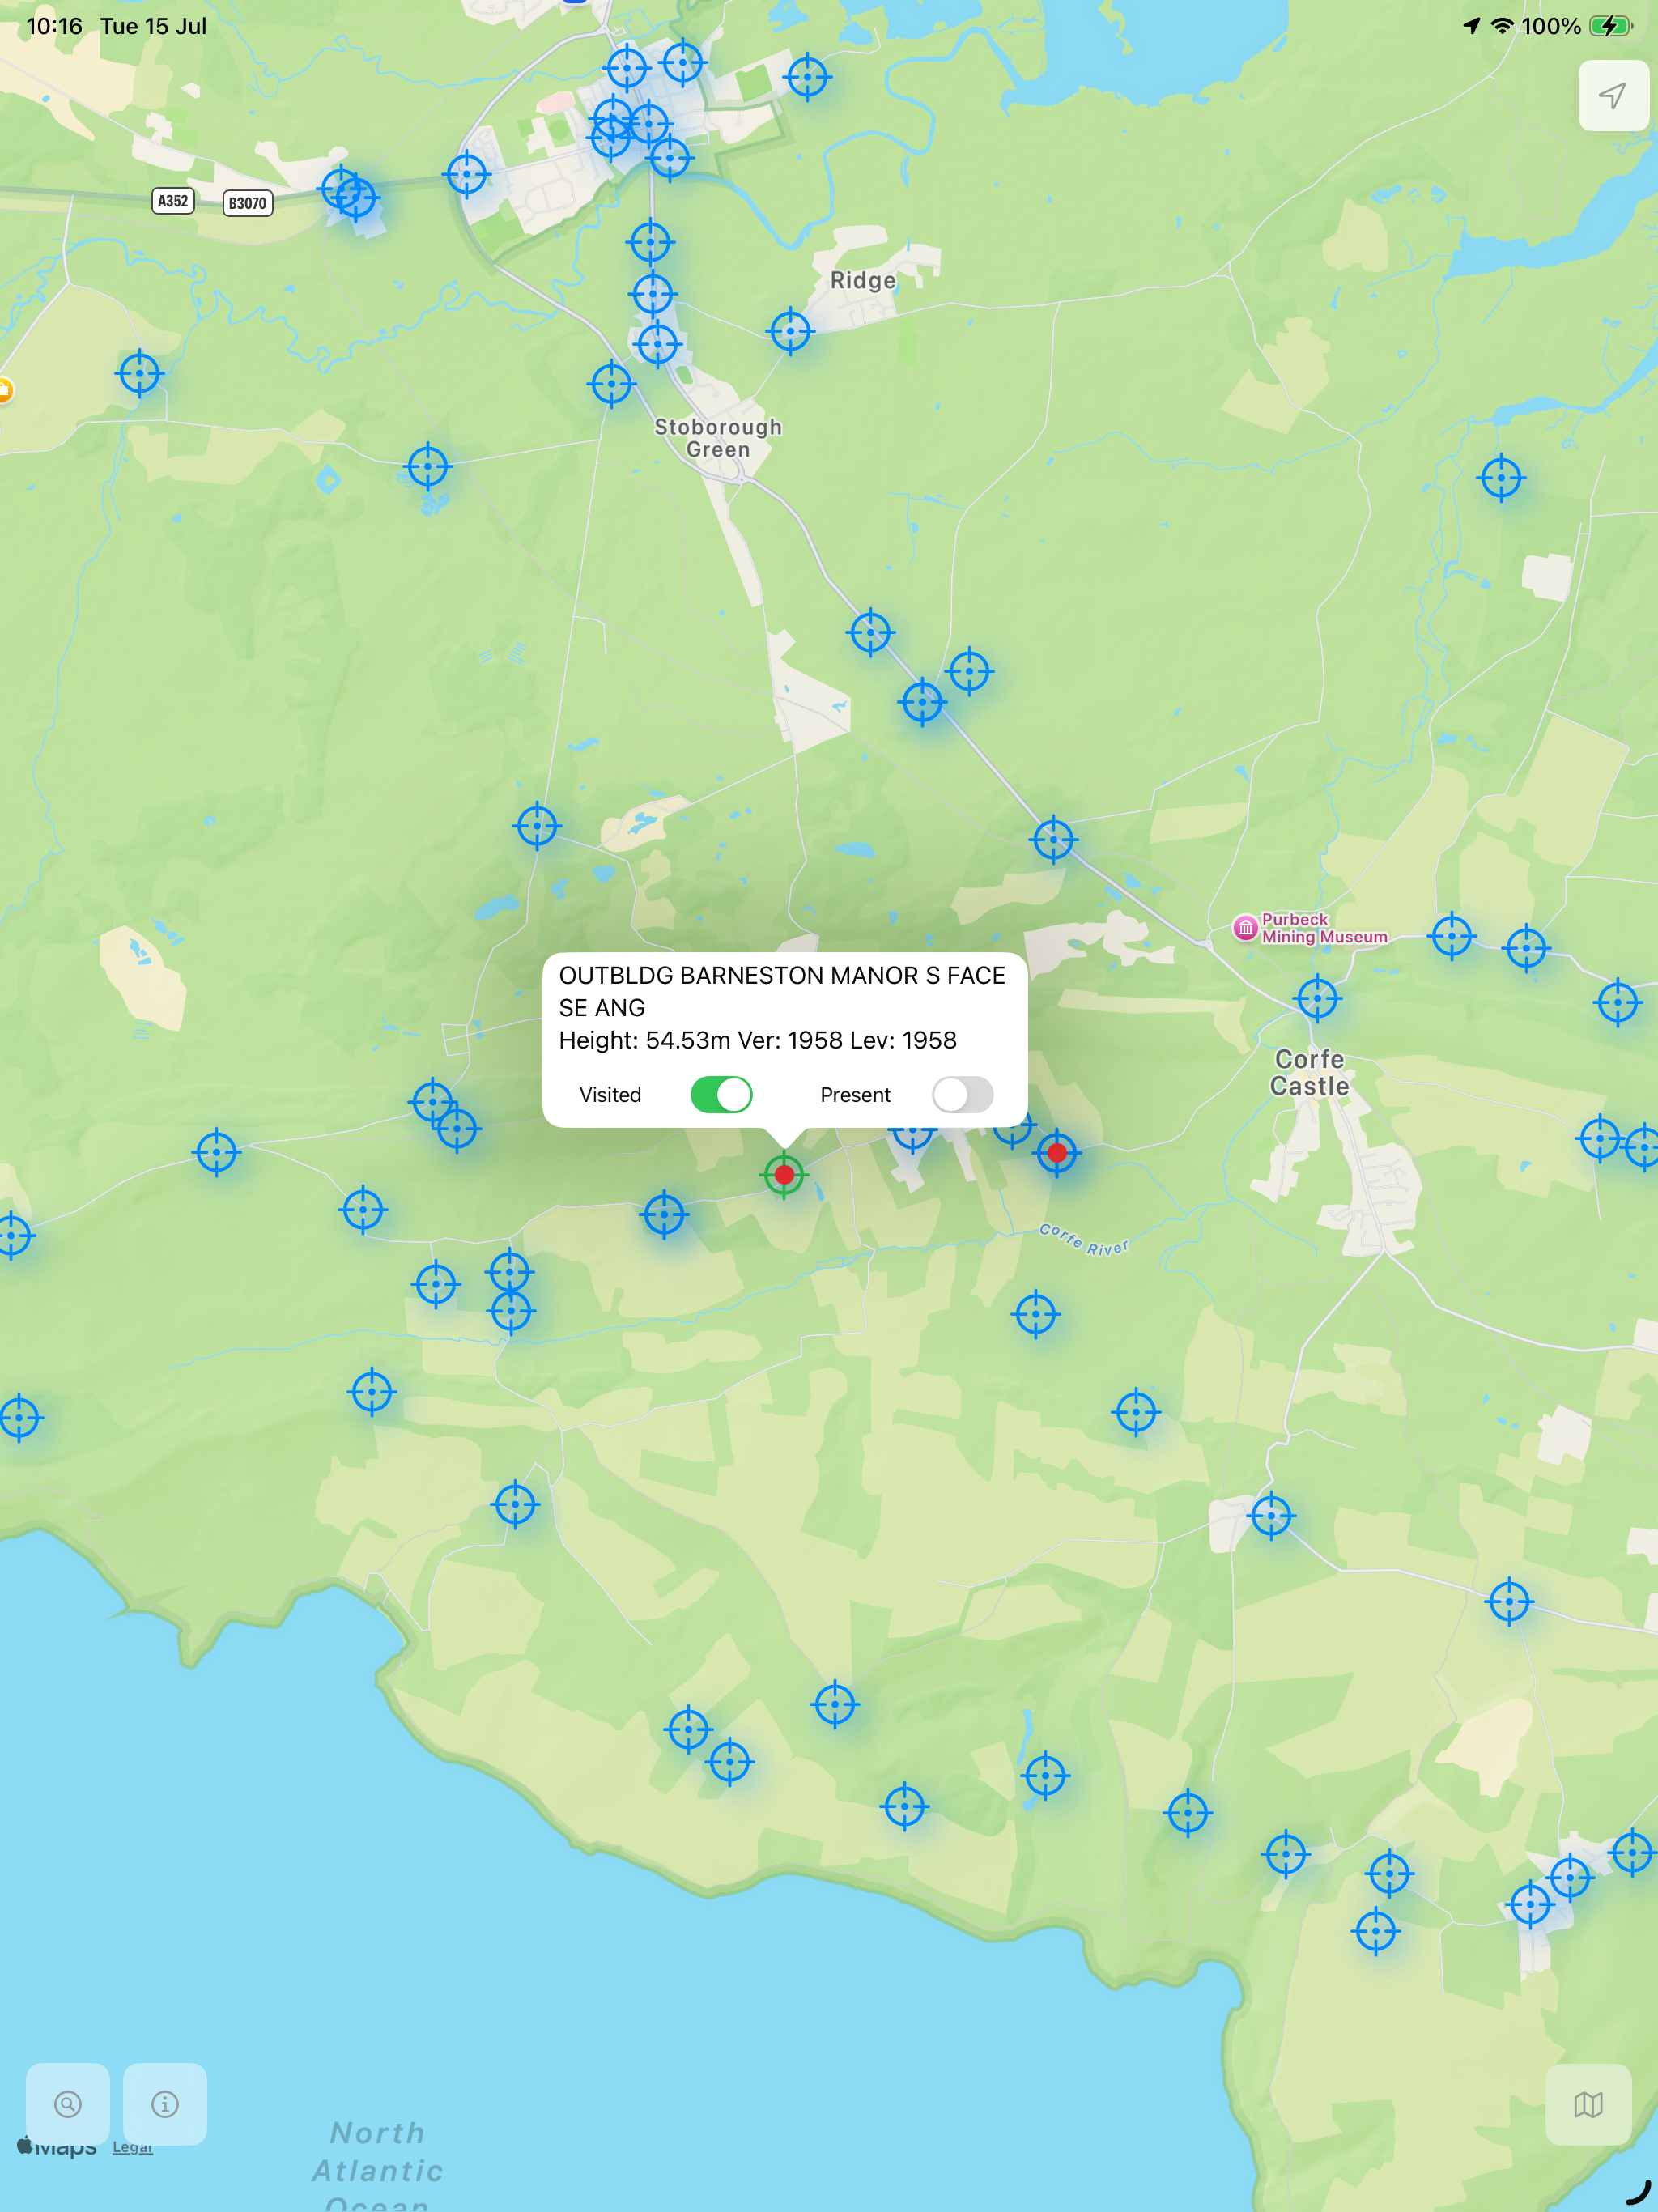1658x2212 pixels.
Task: Open the info button
Action: (165, 2103)
